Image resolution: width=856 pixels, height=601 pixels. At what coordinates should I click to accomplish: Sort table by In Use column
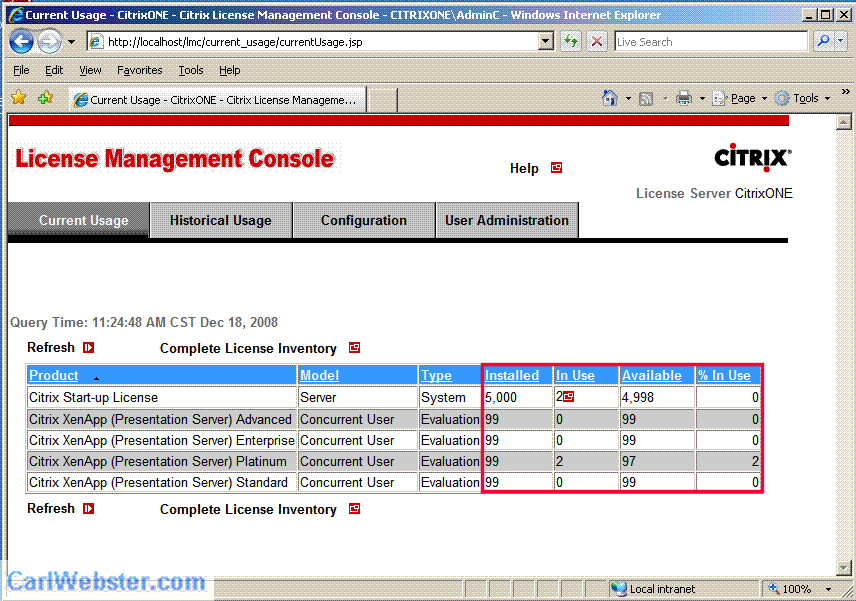point(575,376)
